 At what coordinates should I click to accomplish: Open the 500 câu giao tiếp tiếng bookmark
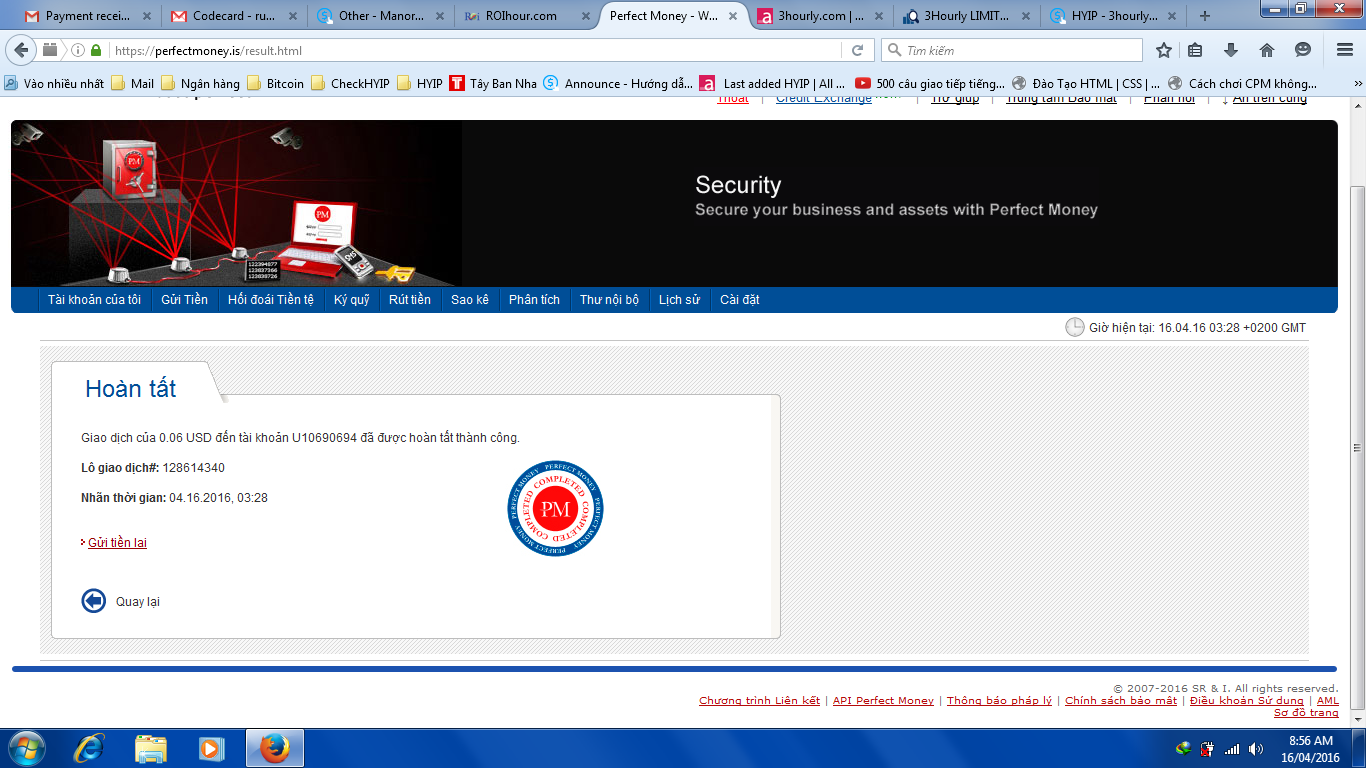[929, 83]
